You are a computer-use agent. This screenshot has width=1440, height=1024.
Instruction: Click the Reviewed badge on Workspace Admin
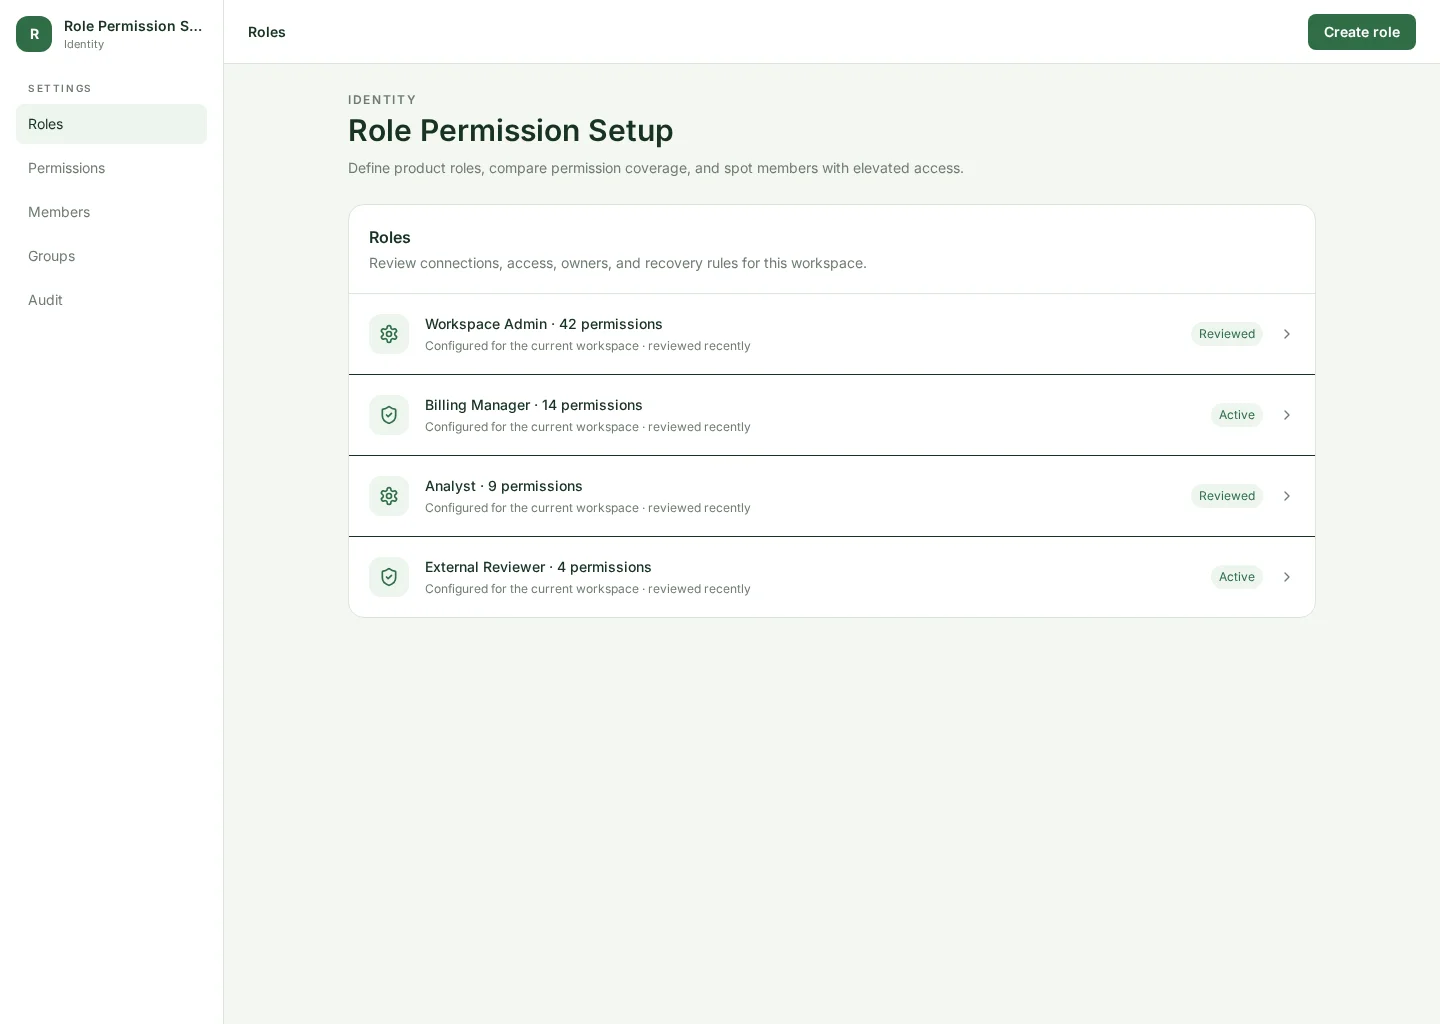pyautogui.click(x=1227, y=334)
